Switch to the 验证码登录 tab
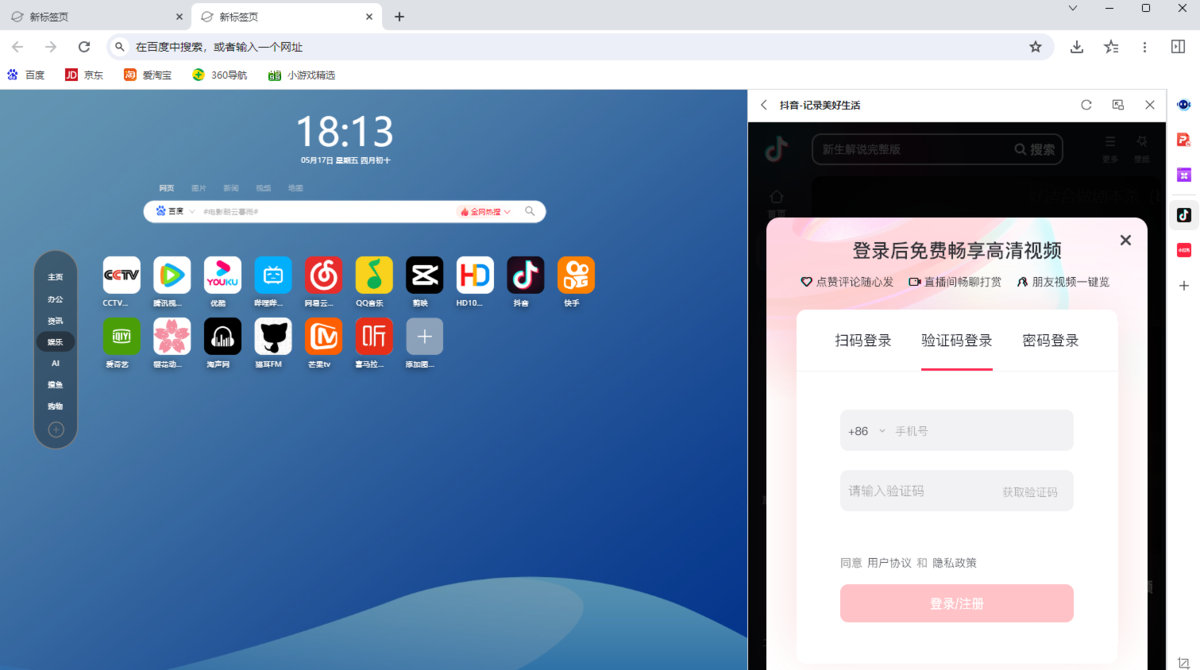 click(957, 341)
